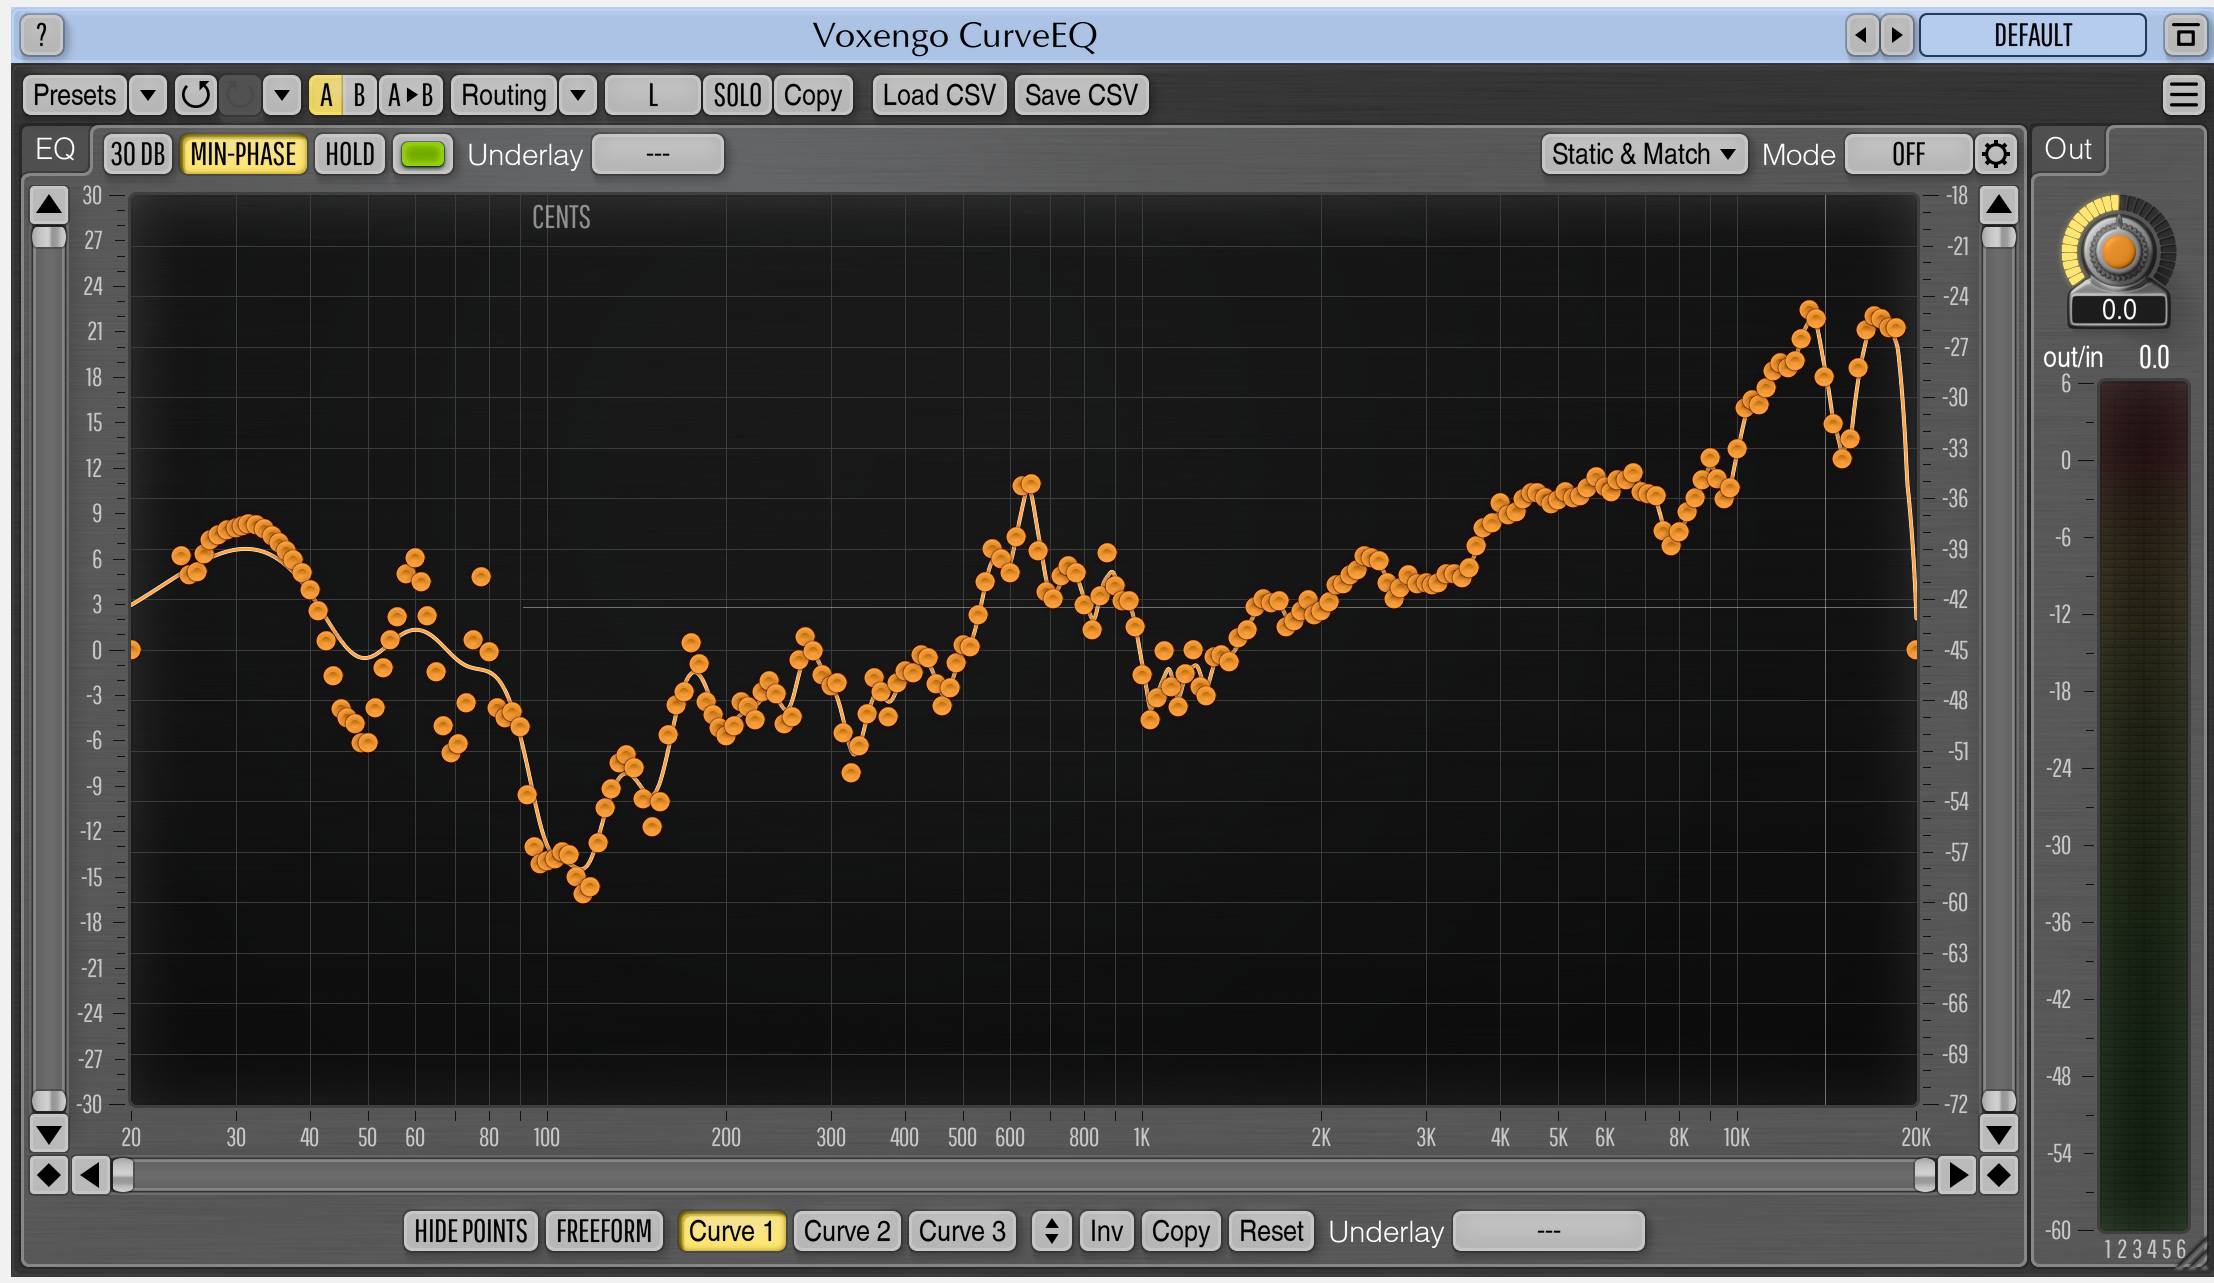This screenshot has height=1283, width=2214.
Task: Click the window size toggle icon
Action: pos(2185,36)
